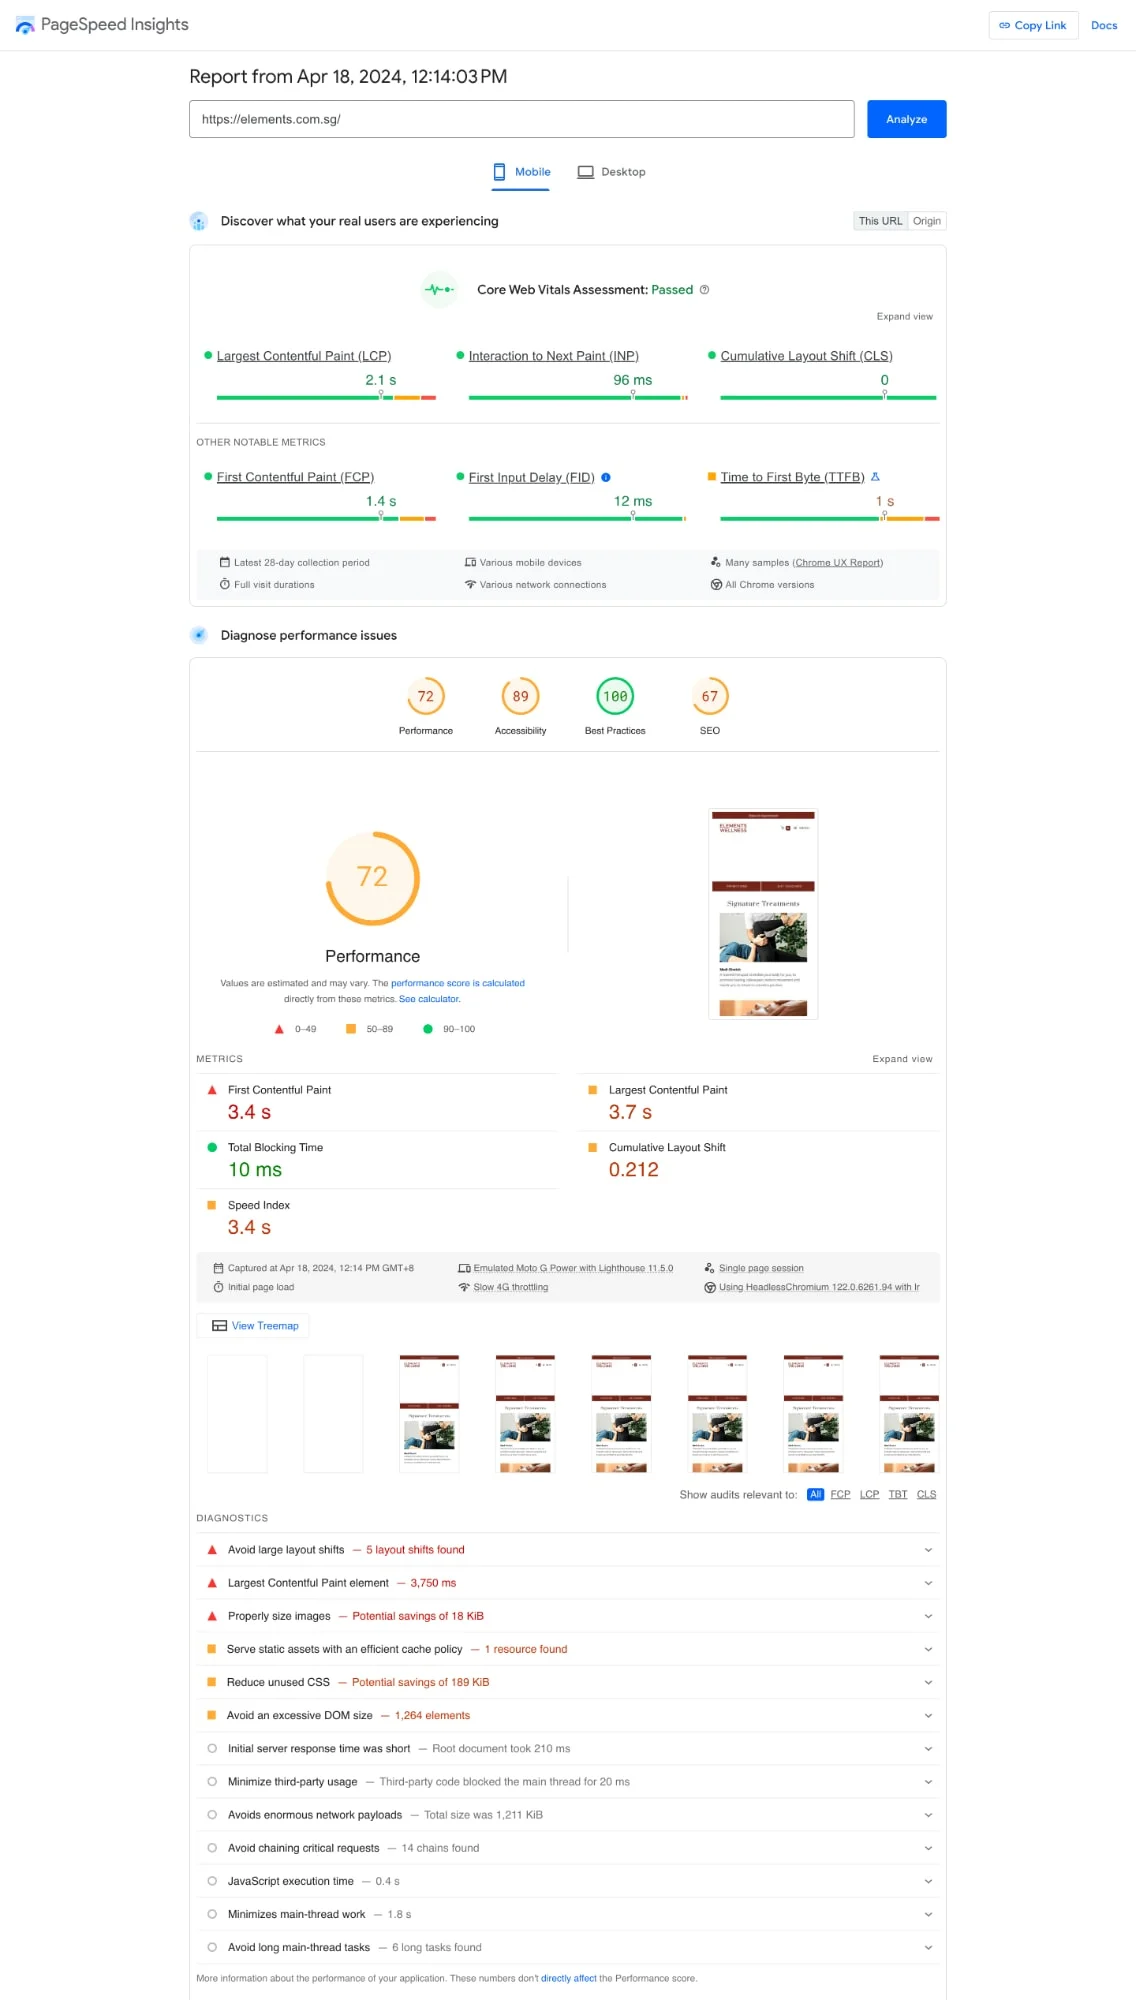
Task: Open Cumulative Layout Shift (CLS) link
Action: (x=806, y=356)
